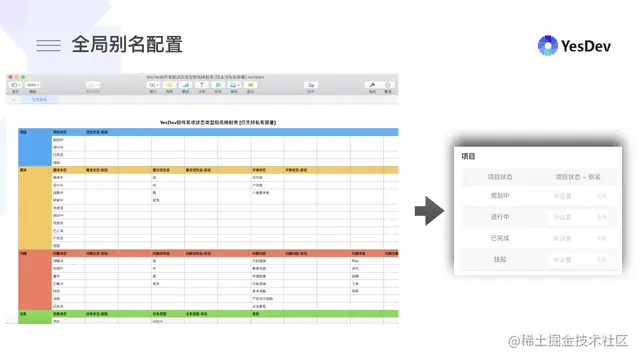
Task: Click the red problem category cell
Action: pyautogui.click(x=35, y=280)
